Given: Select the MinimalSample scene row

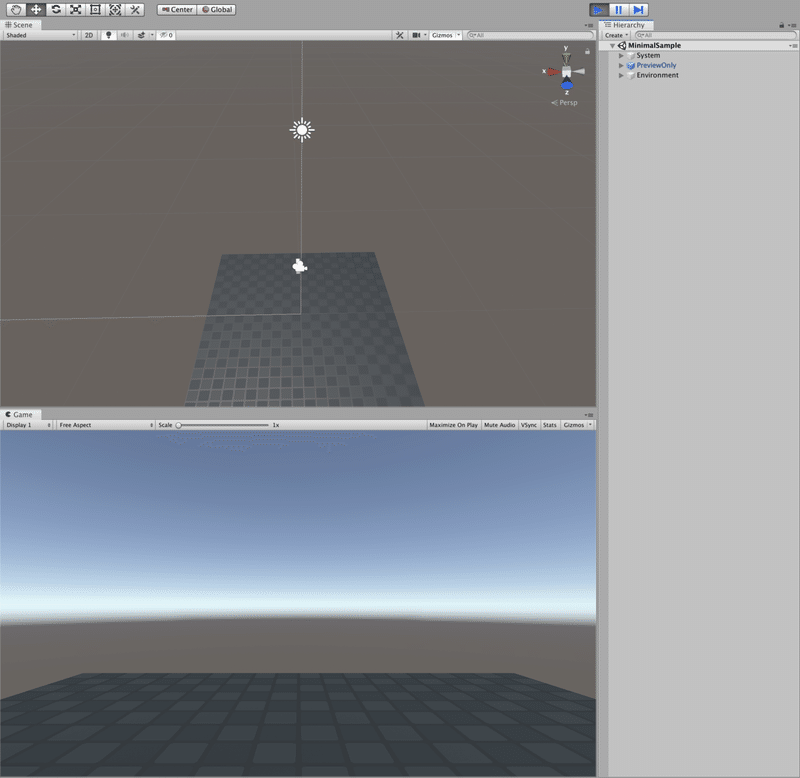Looking at the screenshot, I should click(699, 45).
